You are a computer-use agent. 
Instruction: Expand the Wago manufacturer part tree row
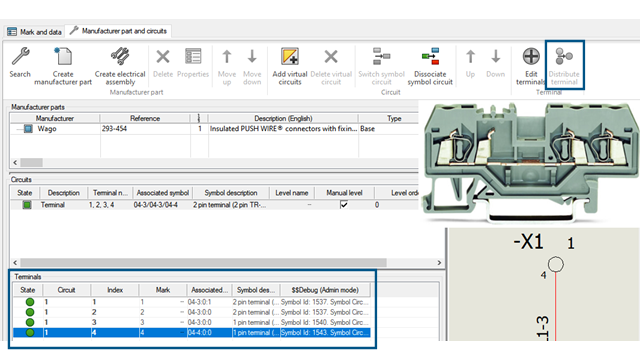coord(18,129)
